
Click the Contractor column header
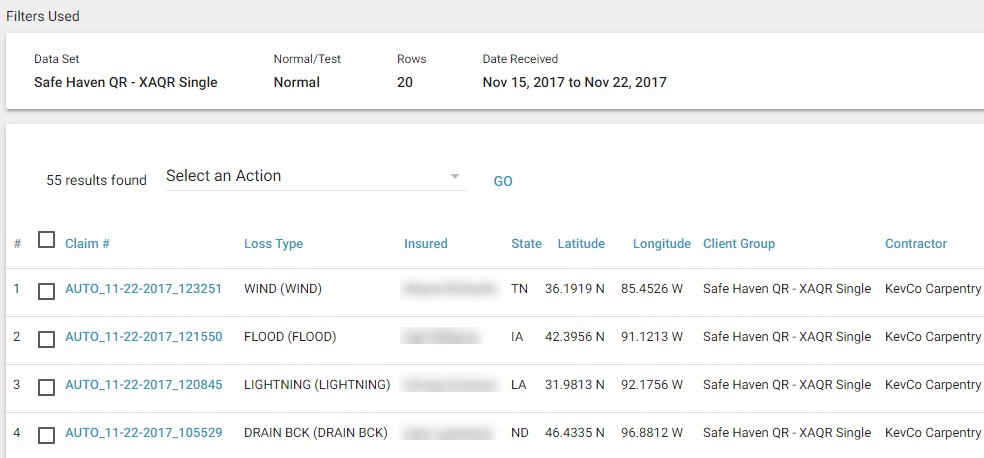coord(915,244)
